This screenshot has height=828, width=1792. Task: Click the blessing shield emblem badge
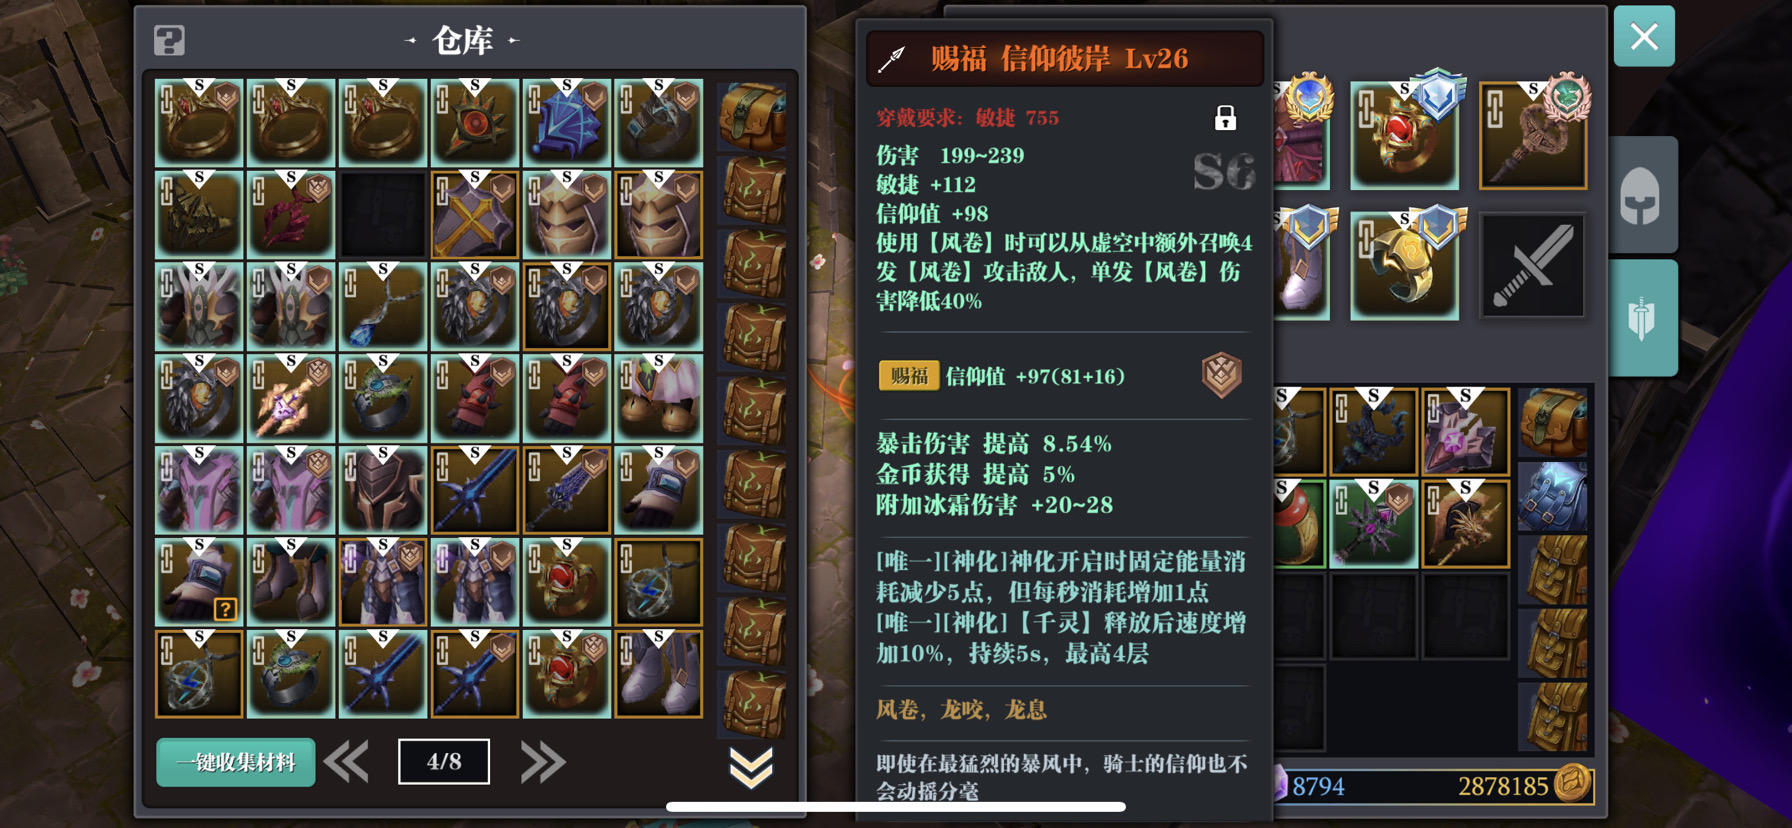(x=1221, y=375)
